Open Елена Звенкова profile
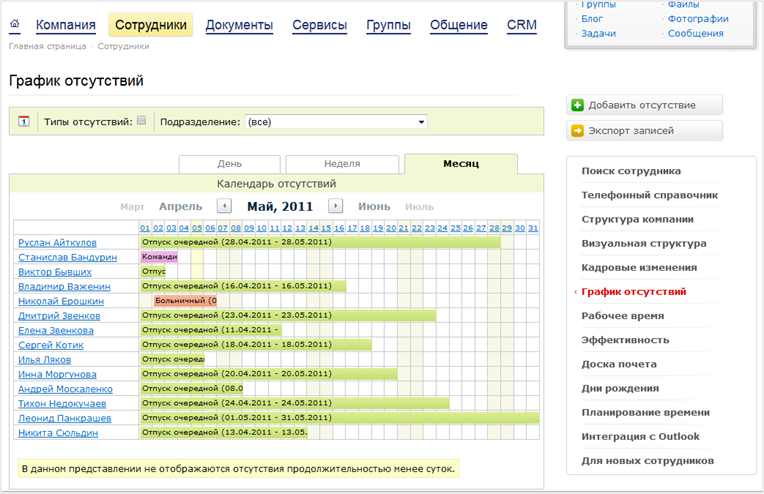 [56, 330]
